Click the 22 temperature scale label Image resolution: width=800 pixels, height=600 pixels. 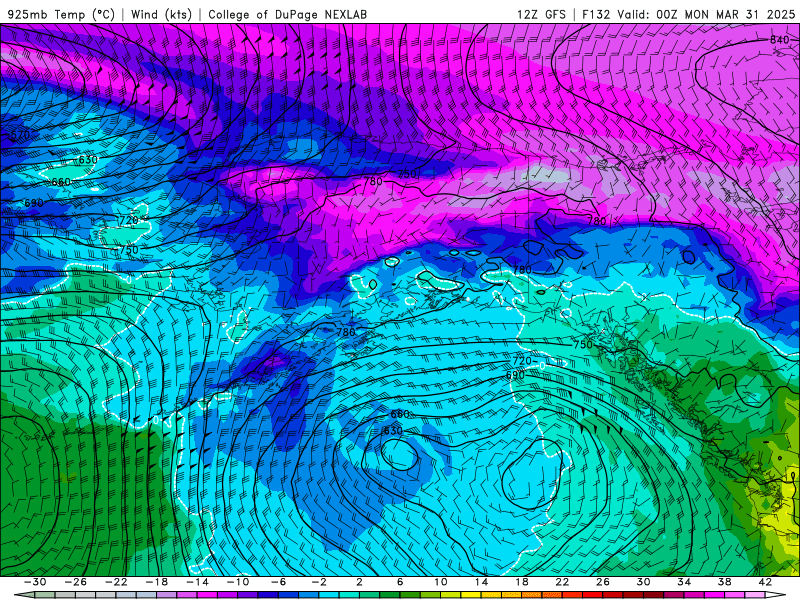click(562, 582)
